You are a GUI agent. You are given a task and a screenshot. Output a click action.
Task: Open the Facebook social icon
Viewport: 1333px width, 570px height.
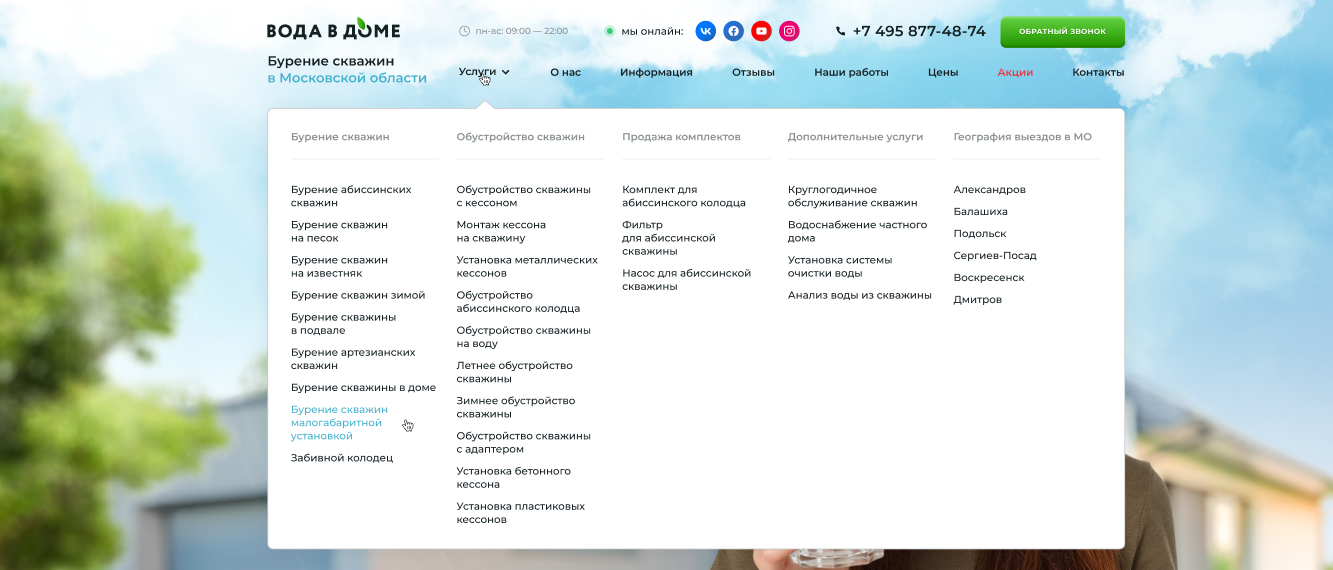point(734,31)
